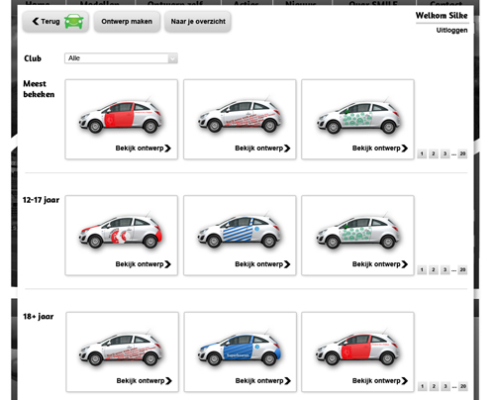Open Bekijk ontwerp for second 18+ jaar design
Viewport: 495px width, 400px height.
coord(263,381)
